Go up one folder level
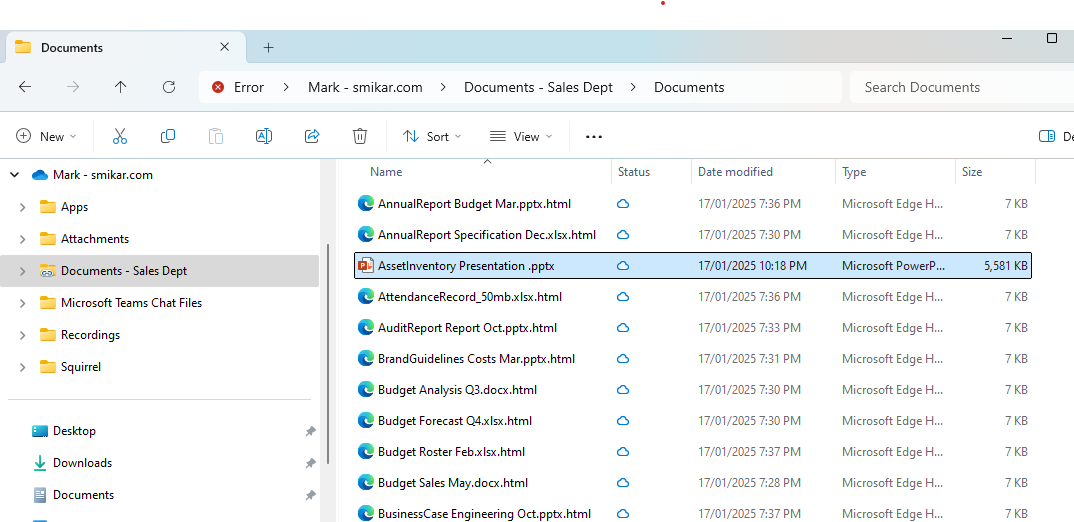 point(121,87)
